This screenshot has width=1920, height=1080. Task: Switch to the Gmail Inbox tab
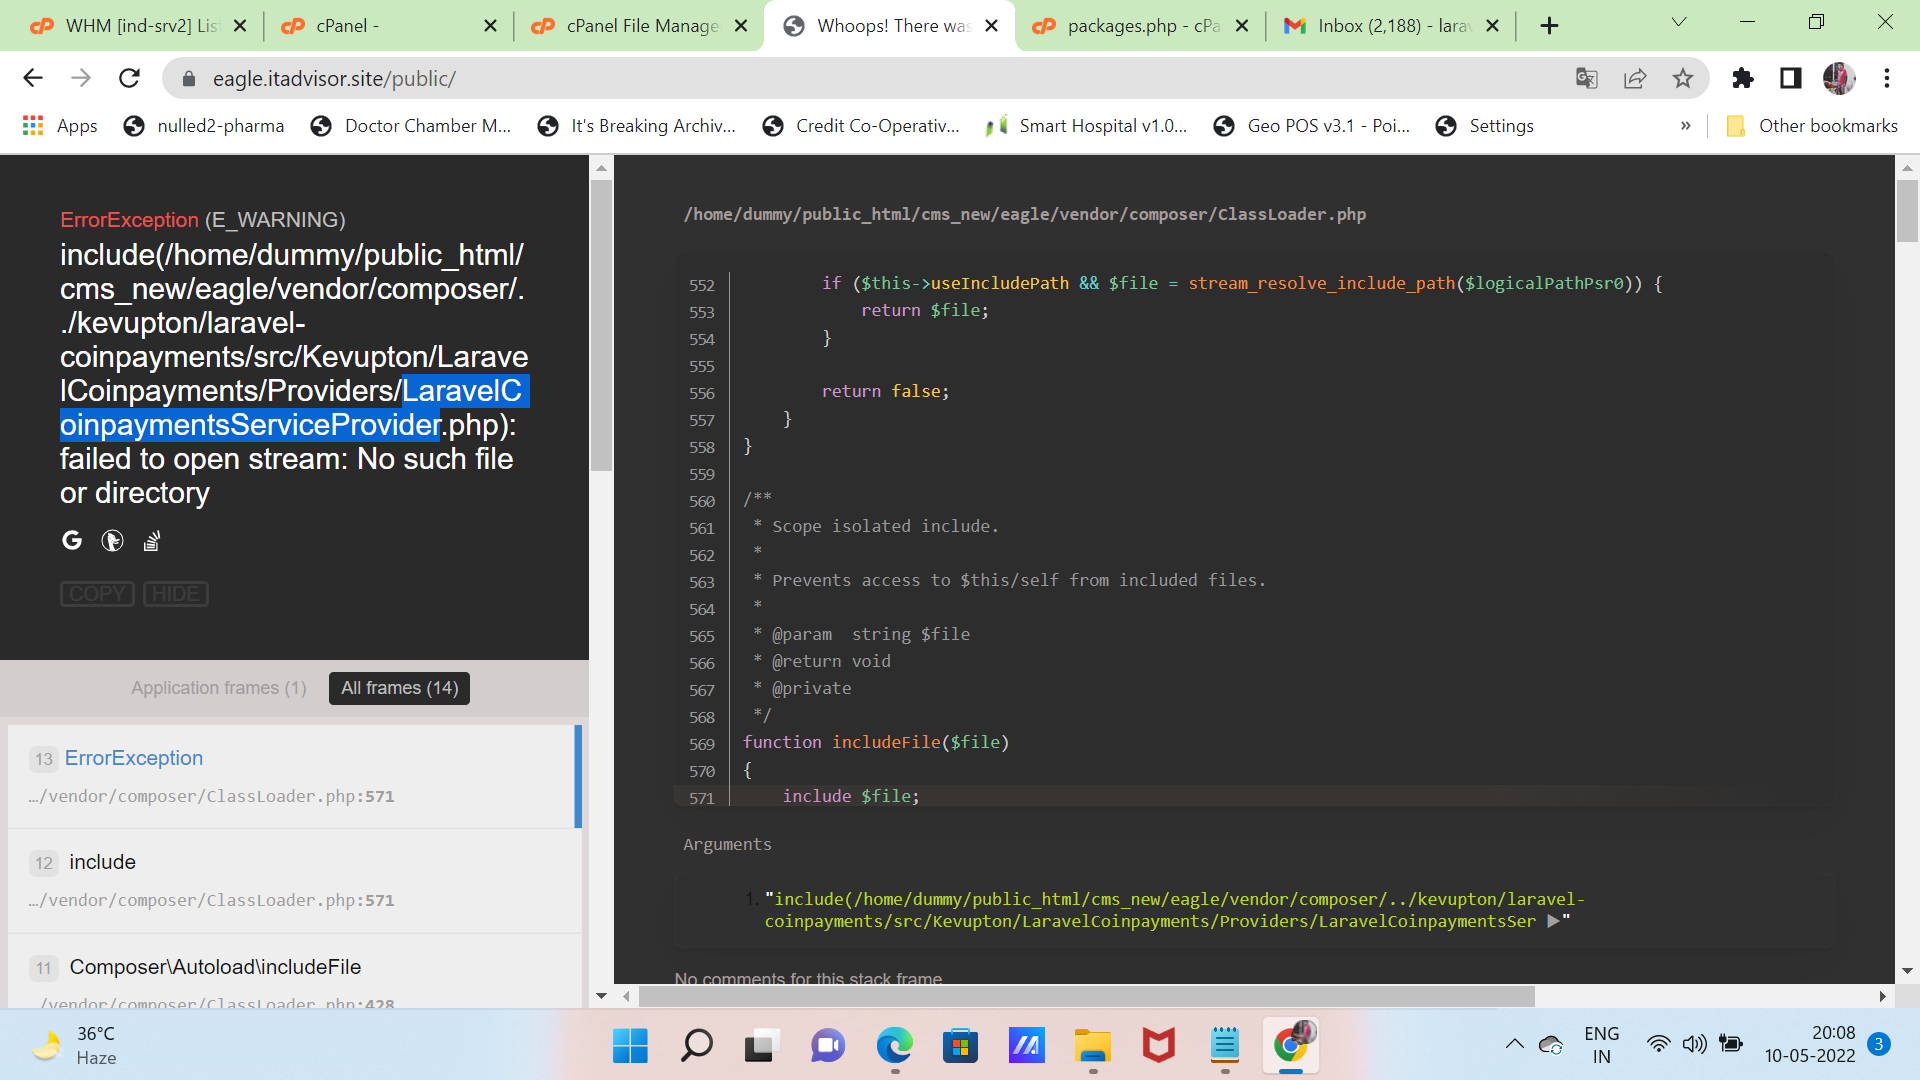pyautogui.click(x=1390, y=26)
